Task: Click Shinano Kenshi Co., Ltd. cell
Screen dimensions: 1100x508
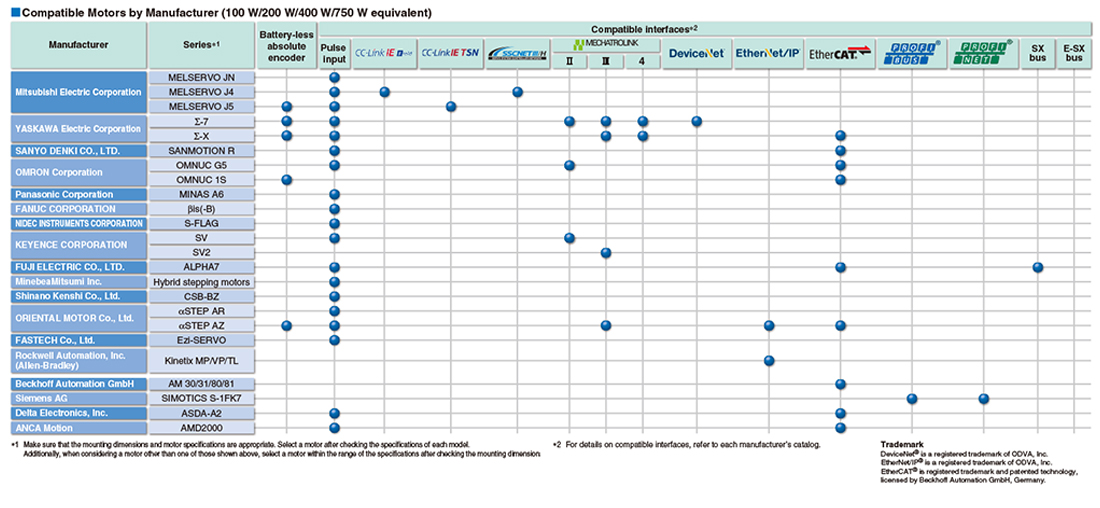Action: (x=79, y=296)
